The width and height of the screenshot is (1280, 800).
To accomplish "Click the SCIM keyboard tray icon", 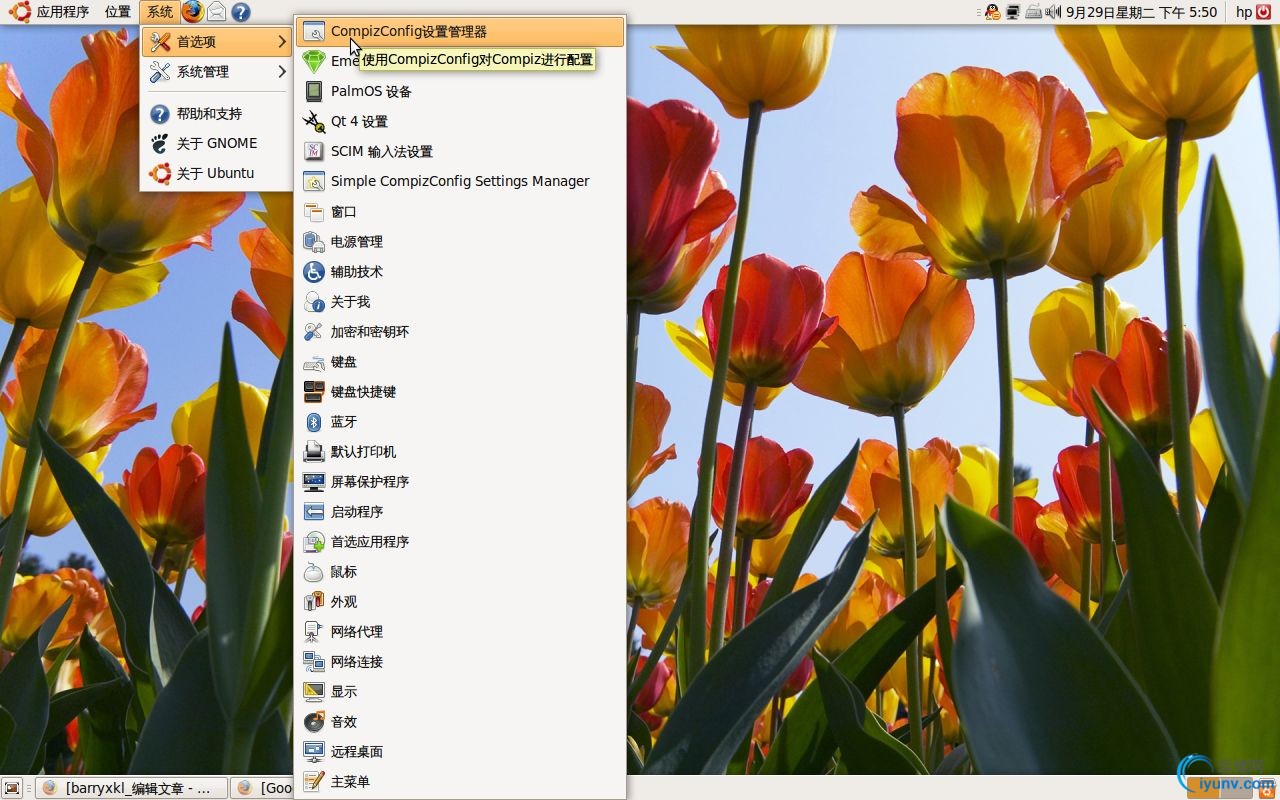I will [1033, 12].
